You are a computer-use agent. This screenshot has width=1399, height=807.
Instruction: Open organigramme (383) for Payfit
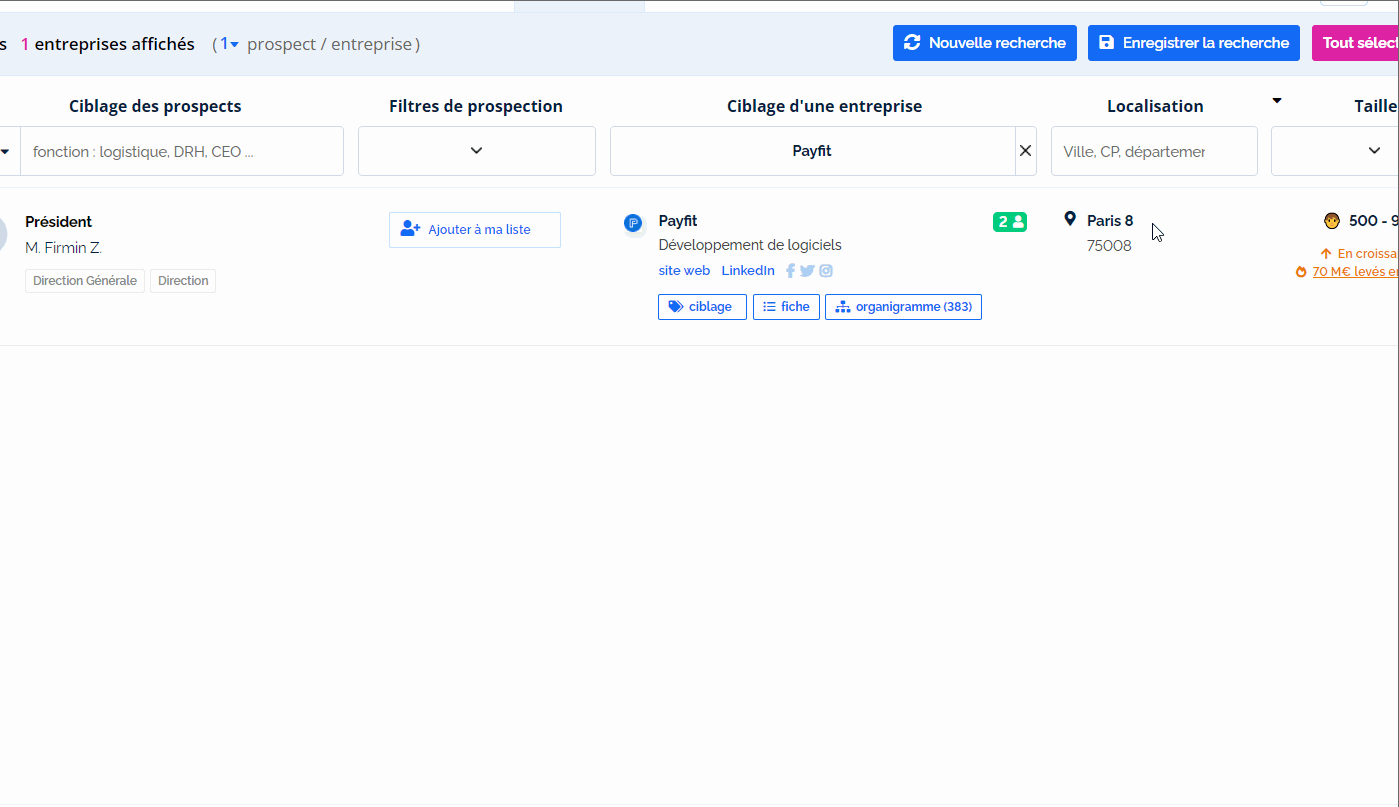[x=903, y=307]
